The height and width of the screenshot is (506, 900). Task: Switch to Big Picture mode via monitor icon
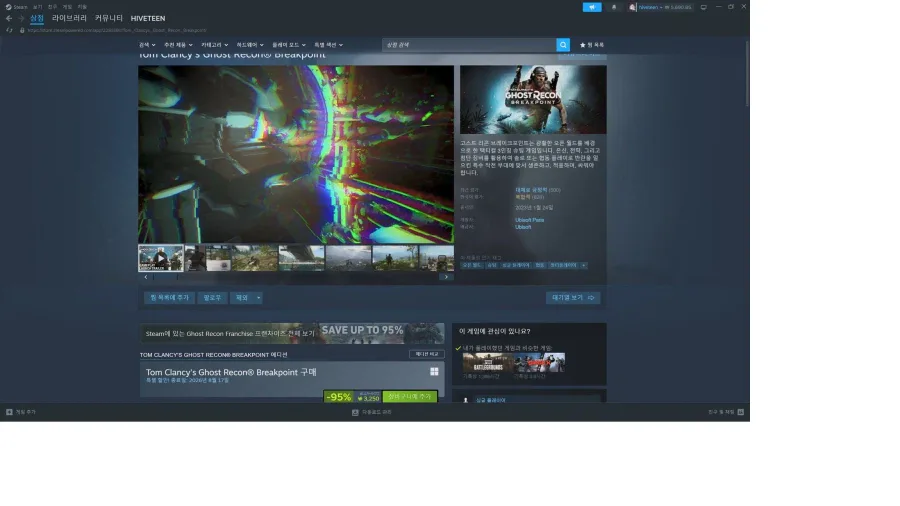coord(704,7)
